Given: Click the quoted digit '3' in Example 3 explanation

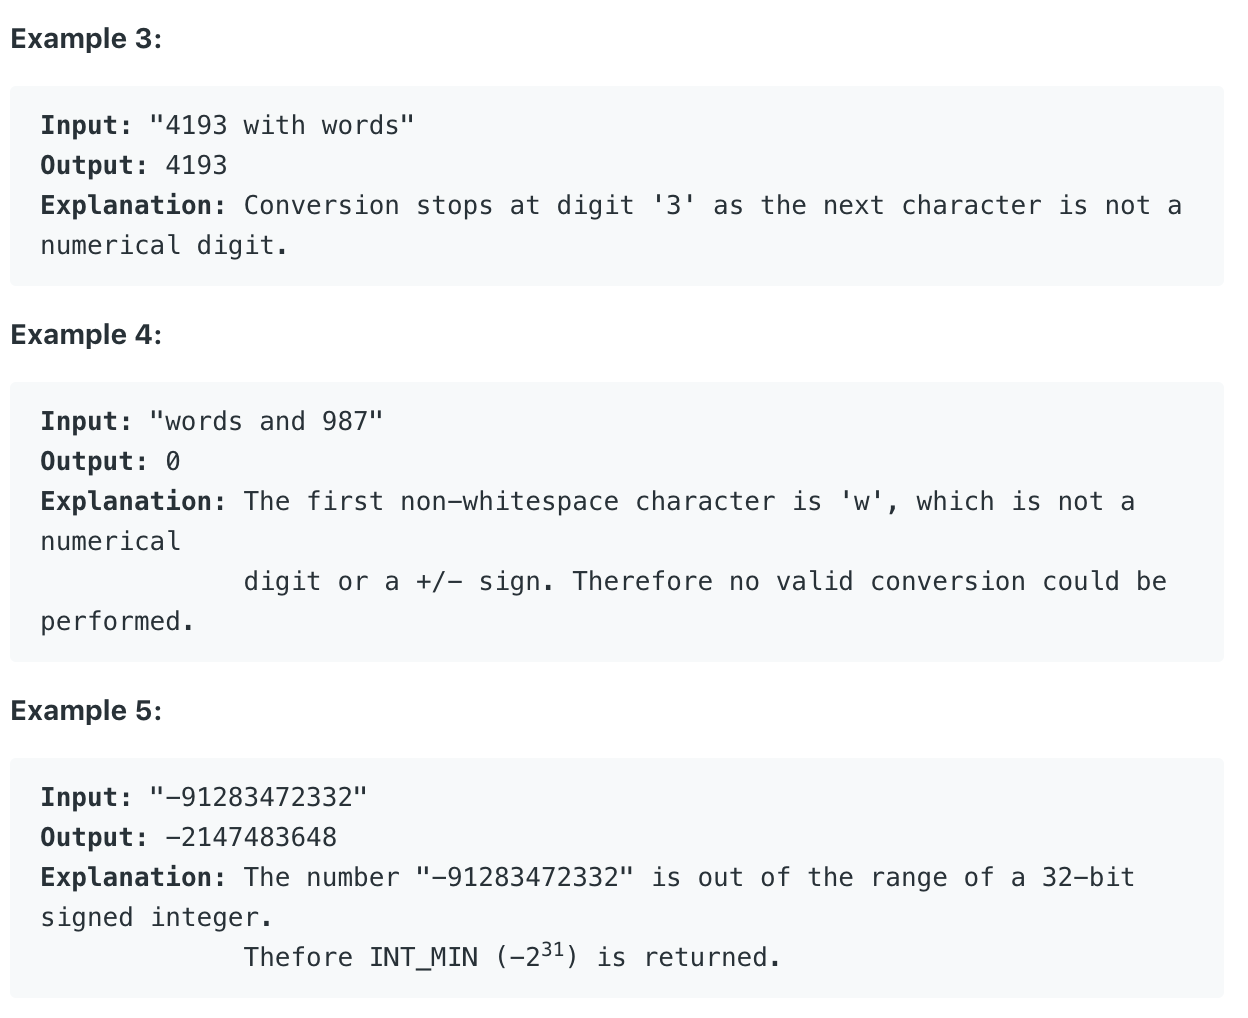Looking at the screenshot, I should tap(674, 206).
